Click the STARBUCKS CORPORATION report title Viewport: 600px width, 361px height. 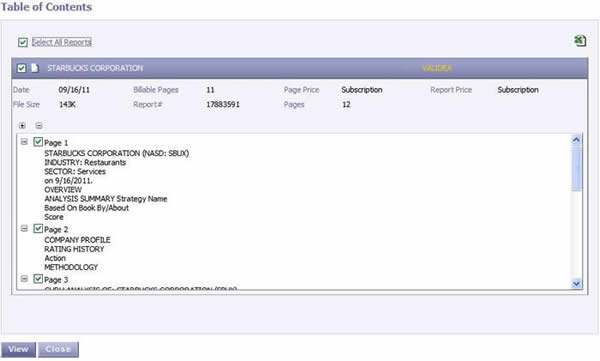click(95, 68)
